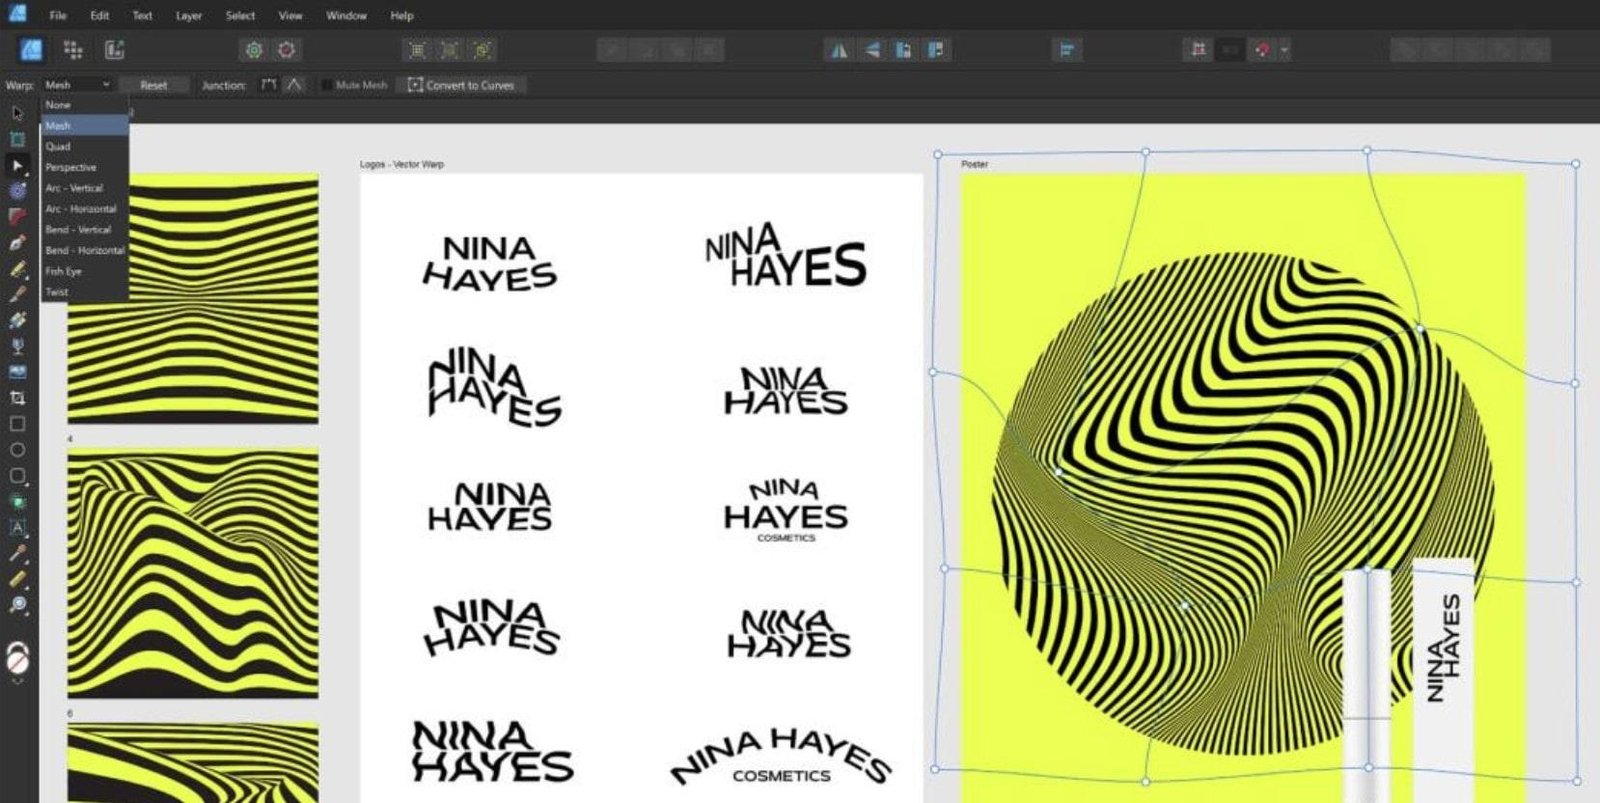Choose Twist warp option
The width and height of the screenshot is (1600, 803).
pos(85,292)
